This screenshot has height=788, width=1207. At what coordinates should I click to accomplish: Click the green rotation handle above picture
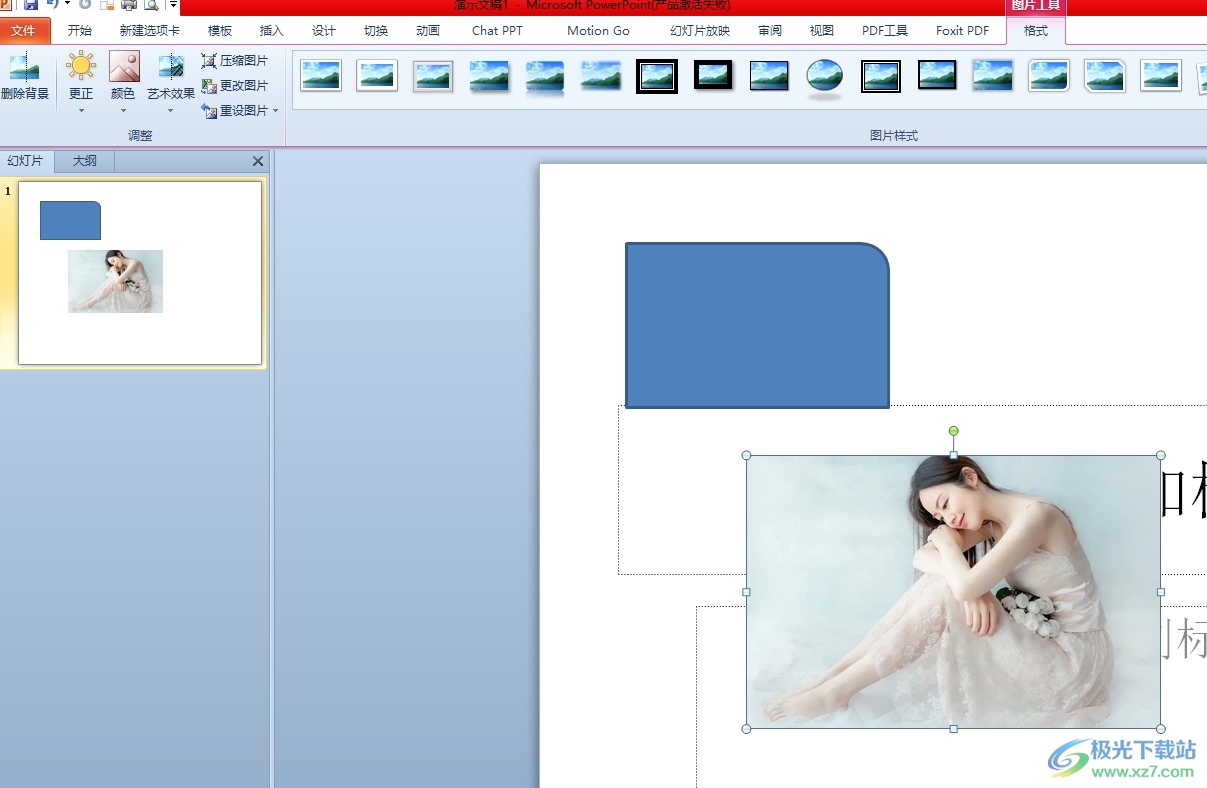click(954, 431)
